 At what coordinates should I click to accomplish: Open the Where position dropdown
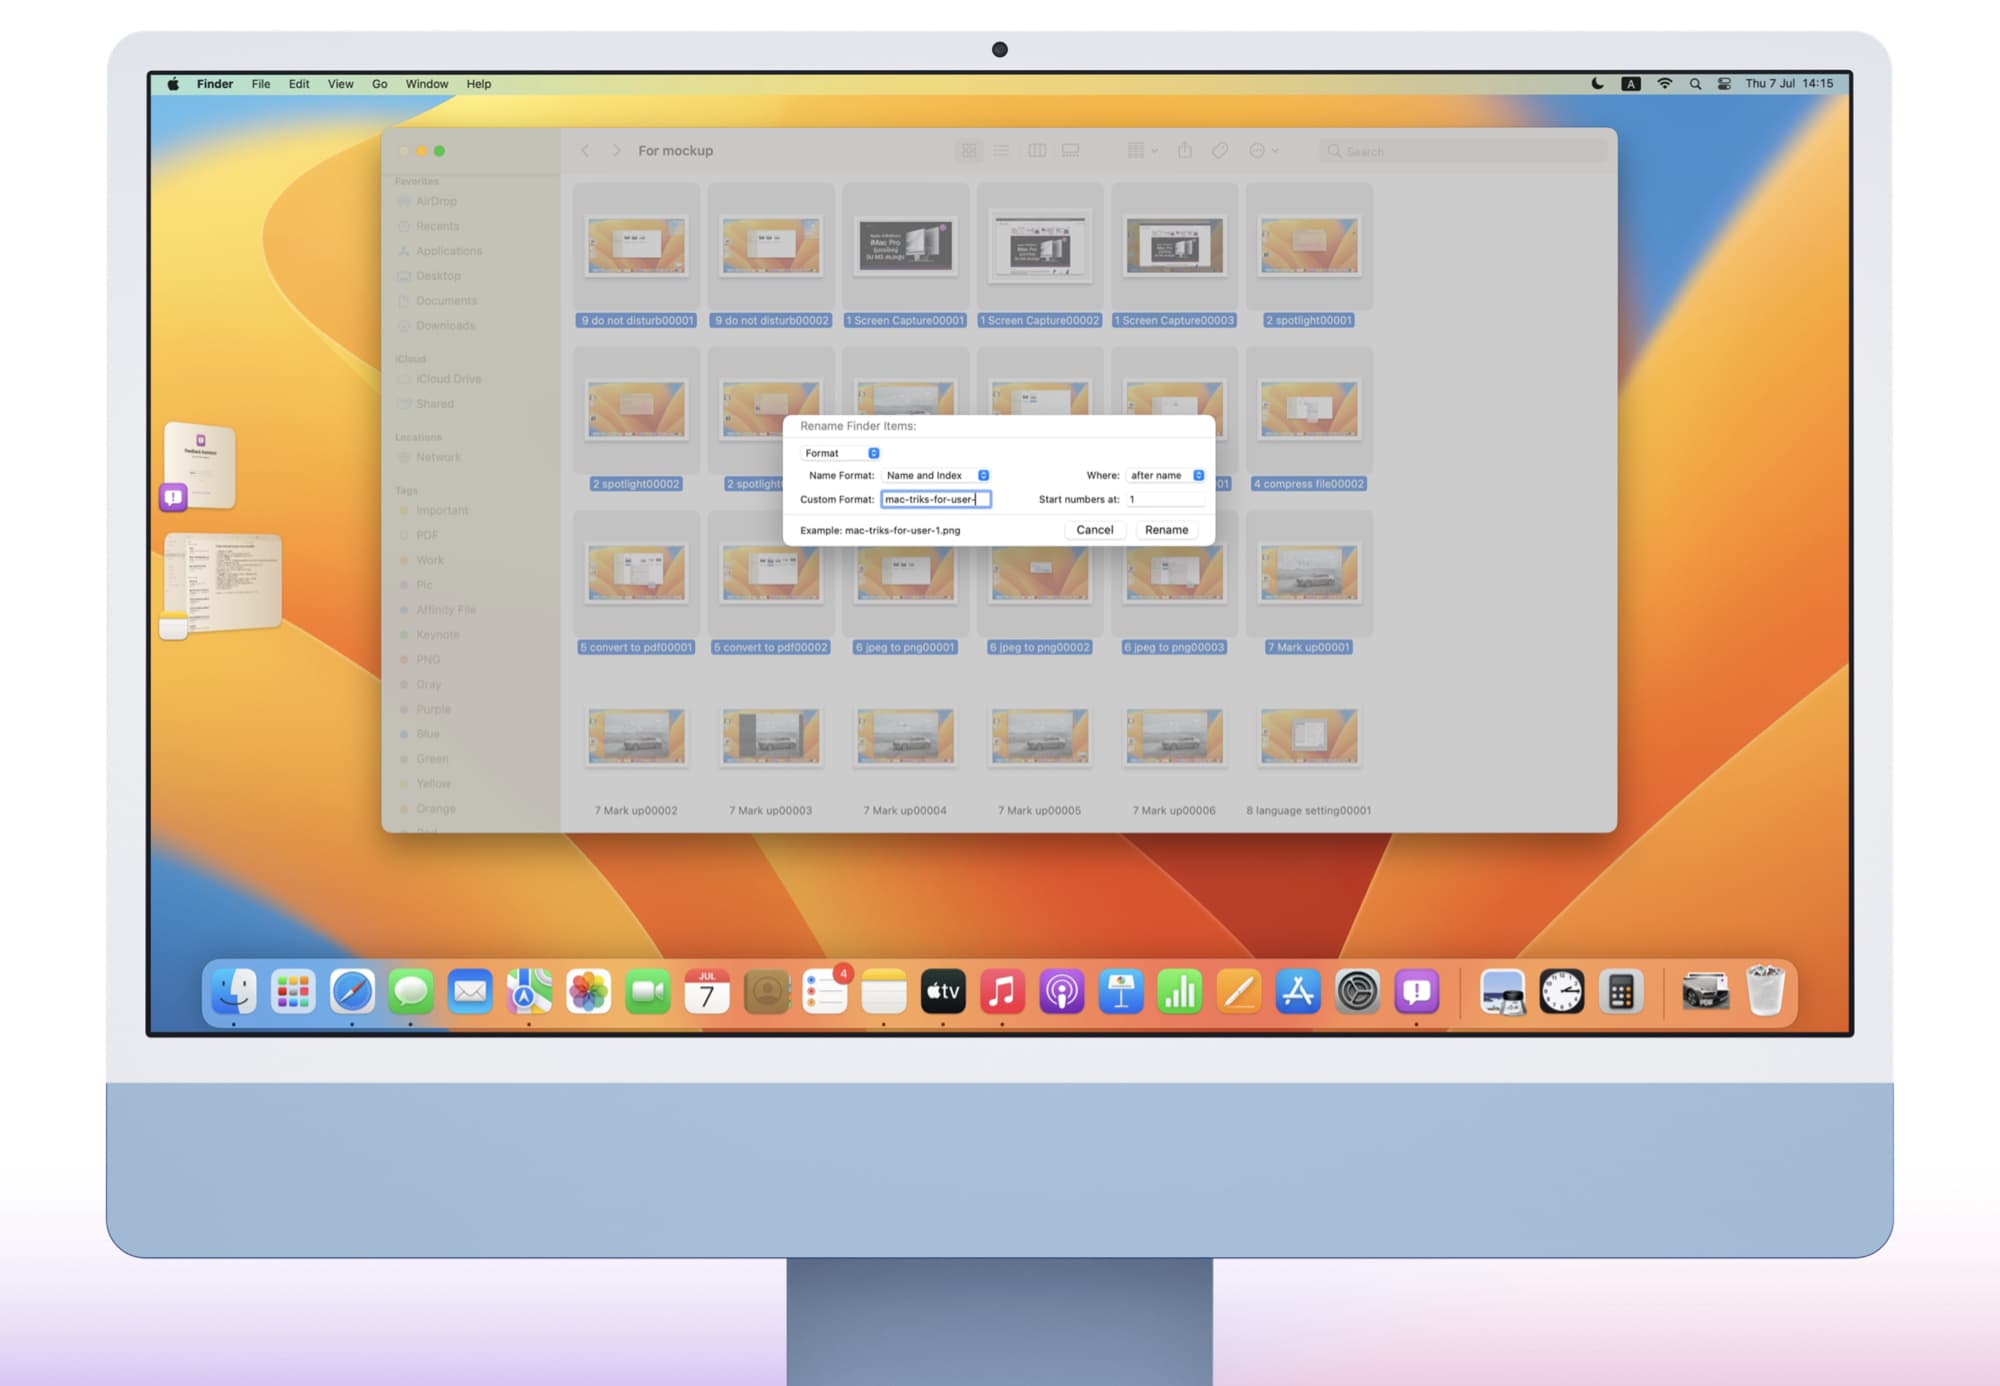(1166, 475)
